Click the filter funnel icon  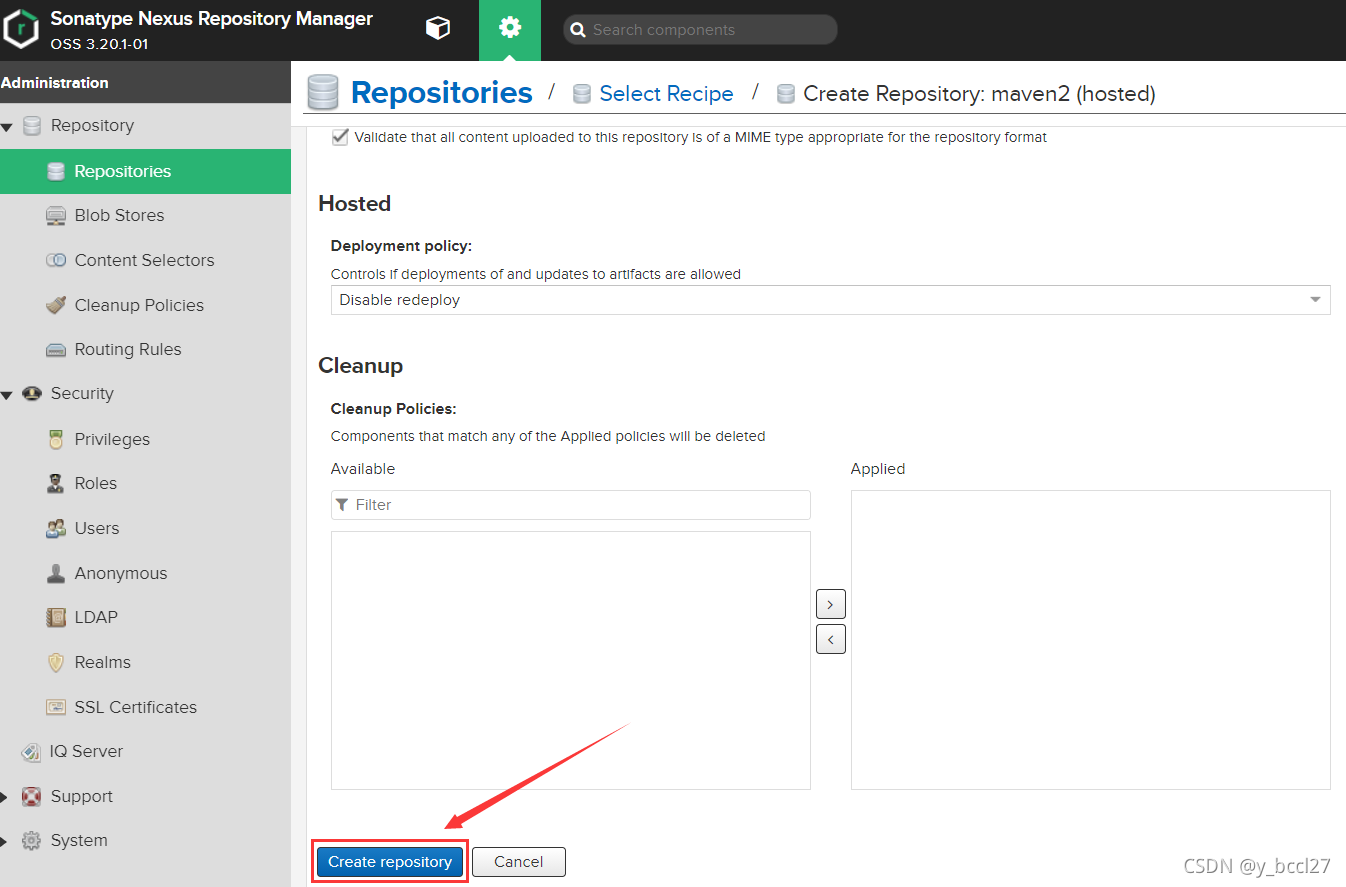pos(342,505)
